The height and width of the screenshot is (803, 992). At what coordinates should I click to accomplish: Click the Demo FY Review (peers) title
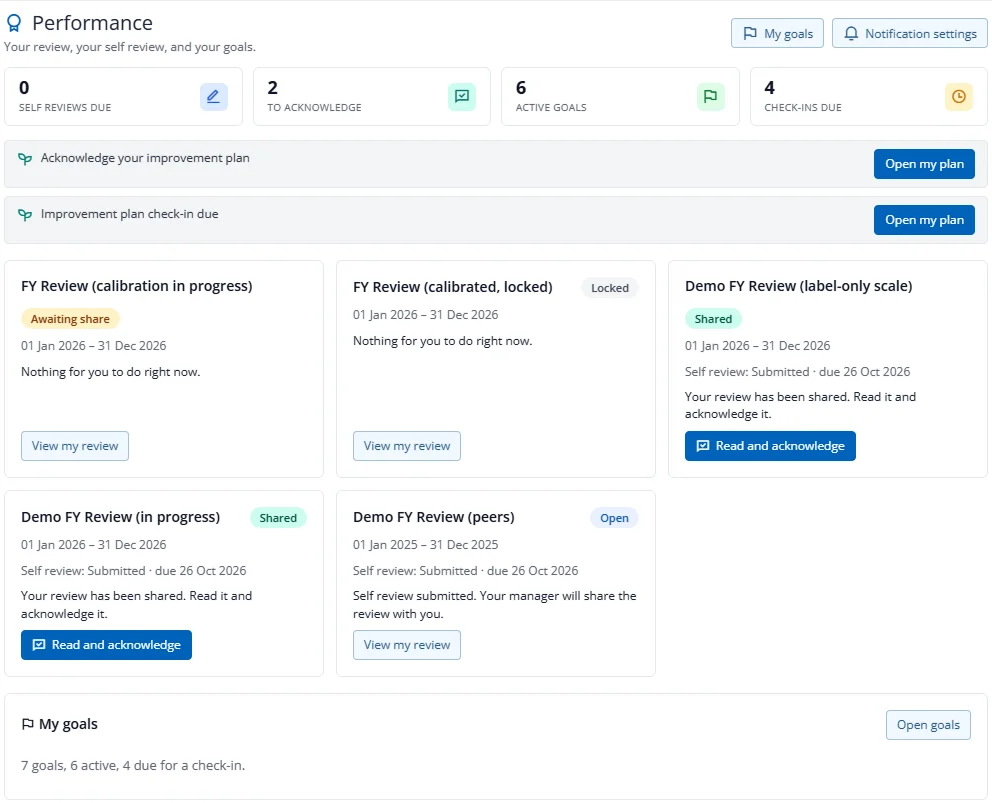tap(433, 517)
